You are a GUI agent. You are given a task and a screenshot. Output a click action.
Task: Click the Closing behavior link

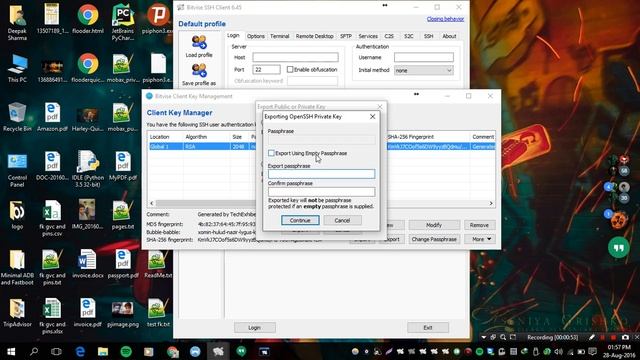pyautogui.click(x=445, y=19)
